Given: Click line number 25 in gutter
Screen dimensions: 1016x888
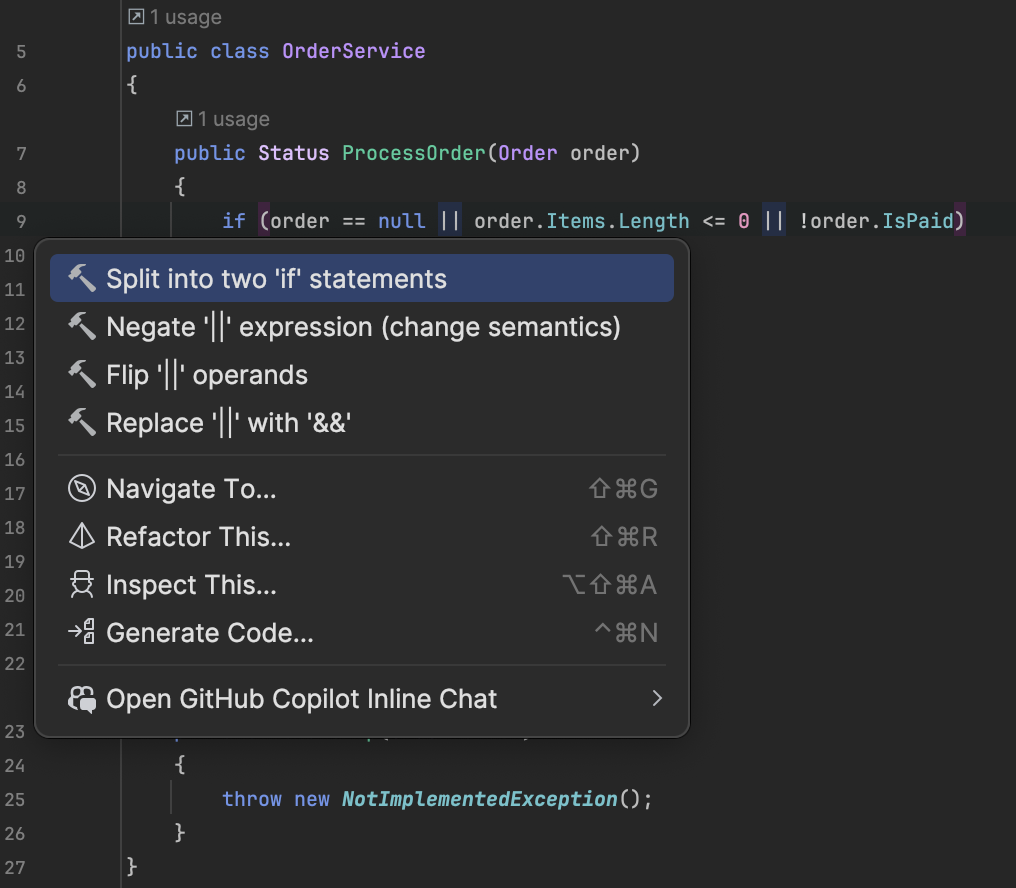Looking at the screenshot, I should 21,799.
